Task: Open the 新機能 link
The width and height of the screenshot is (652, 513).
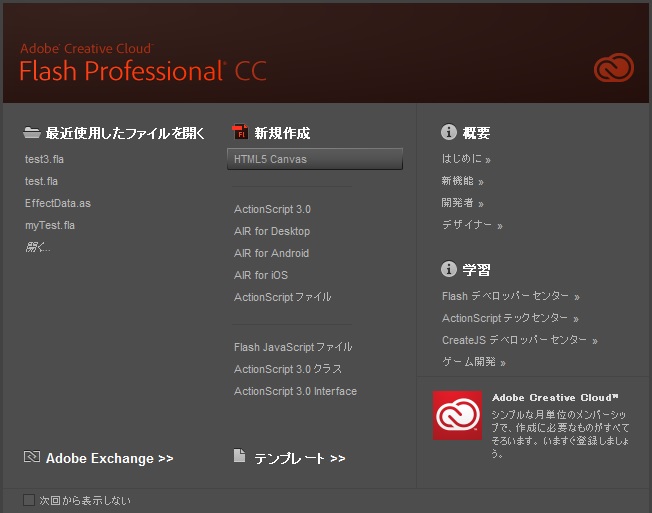Action: pos(462,181)
